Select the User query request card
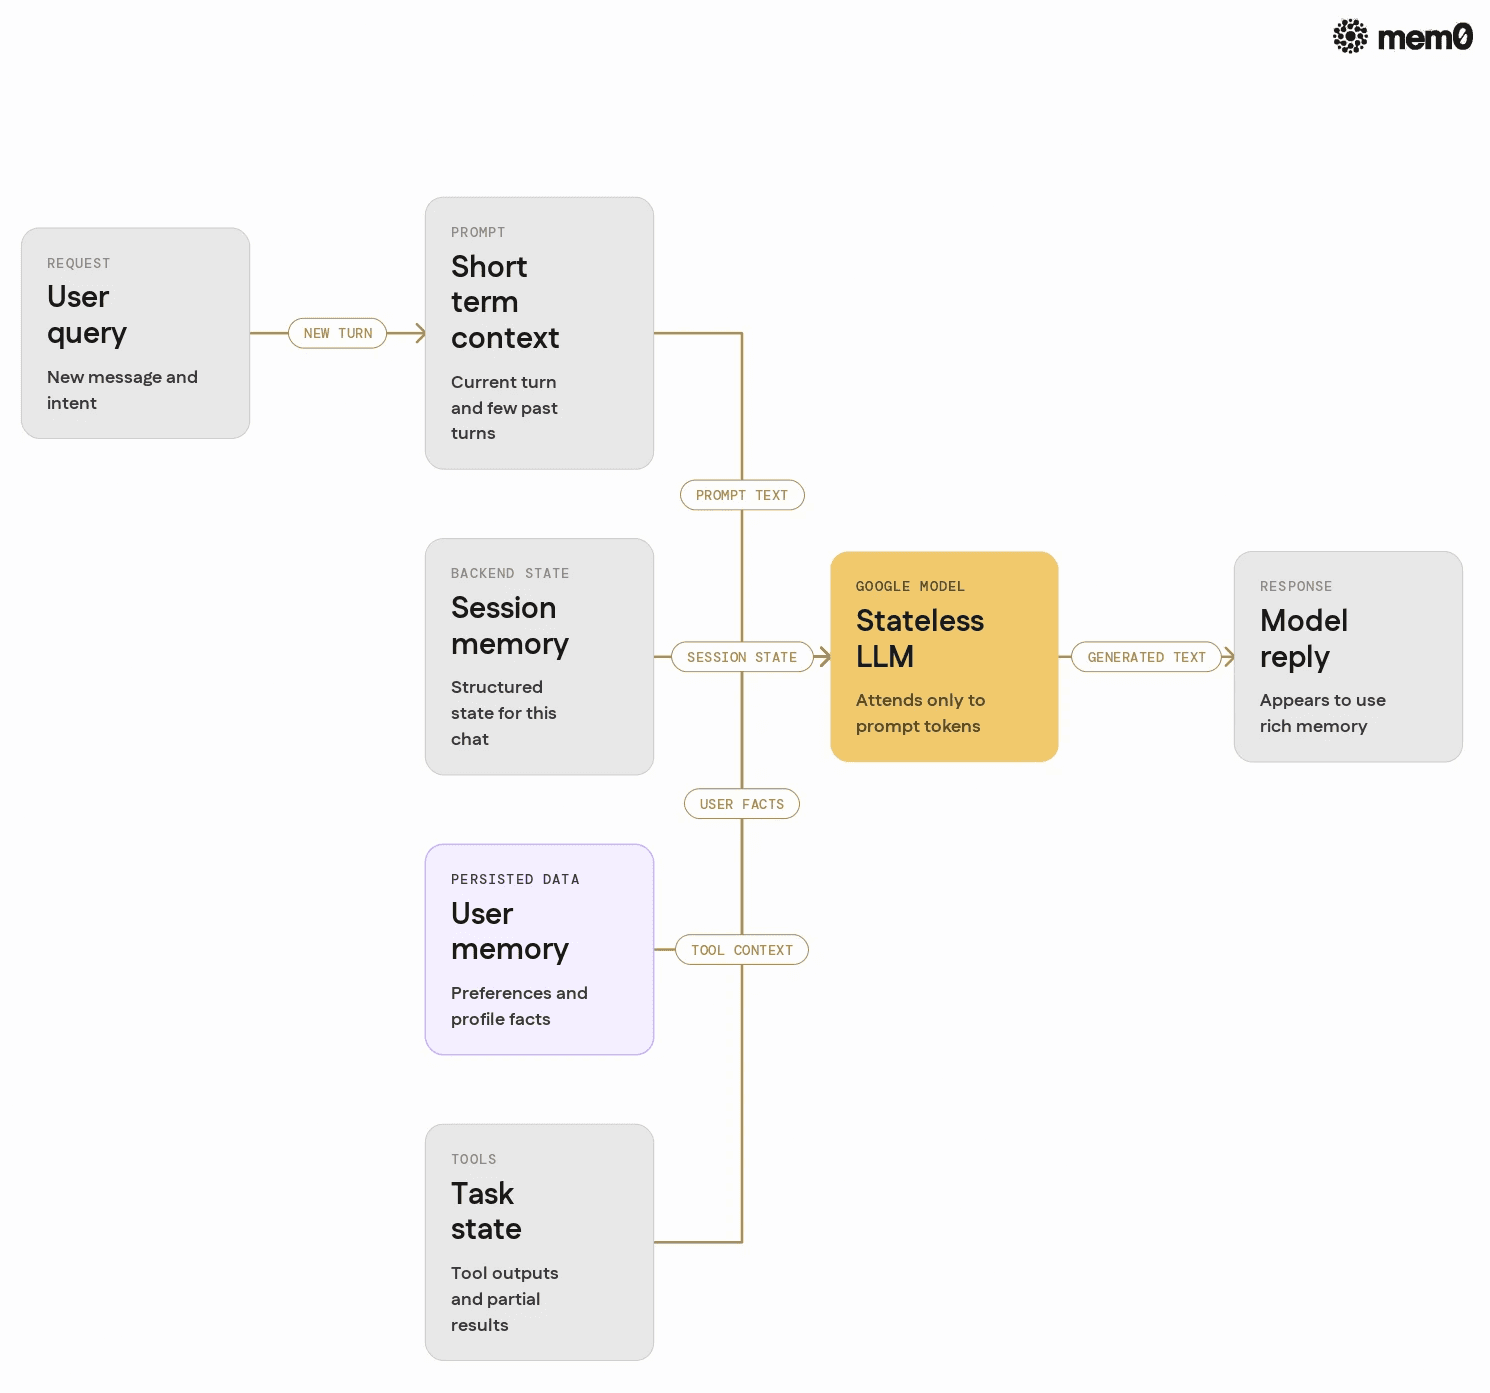The height and width of the screenshot is (1393, 1490). click(135, 333)
